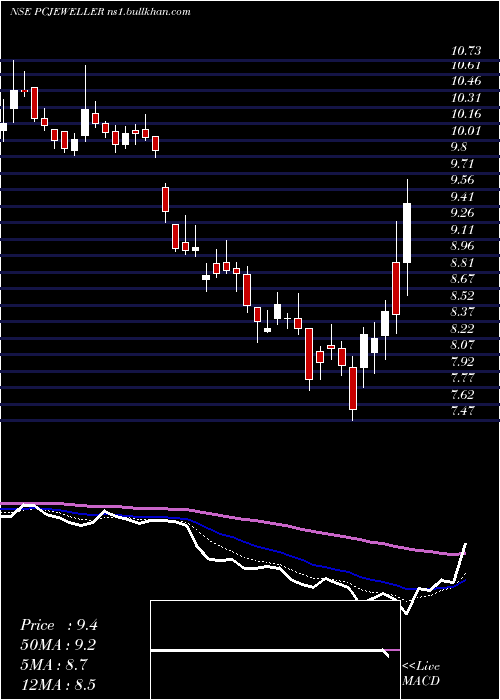Click the 8.07 price level label
Viewport: 500px width, 700px height.
point(463,345)
